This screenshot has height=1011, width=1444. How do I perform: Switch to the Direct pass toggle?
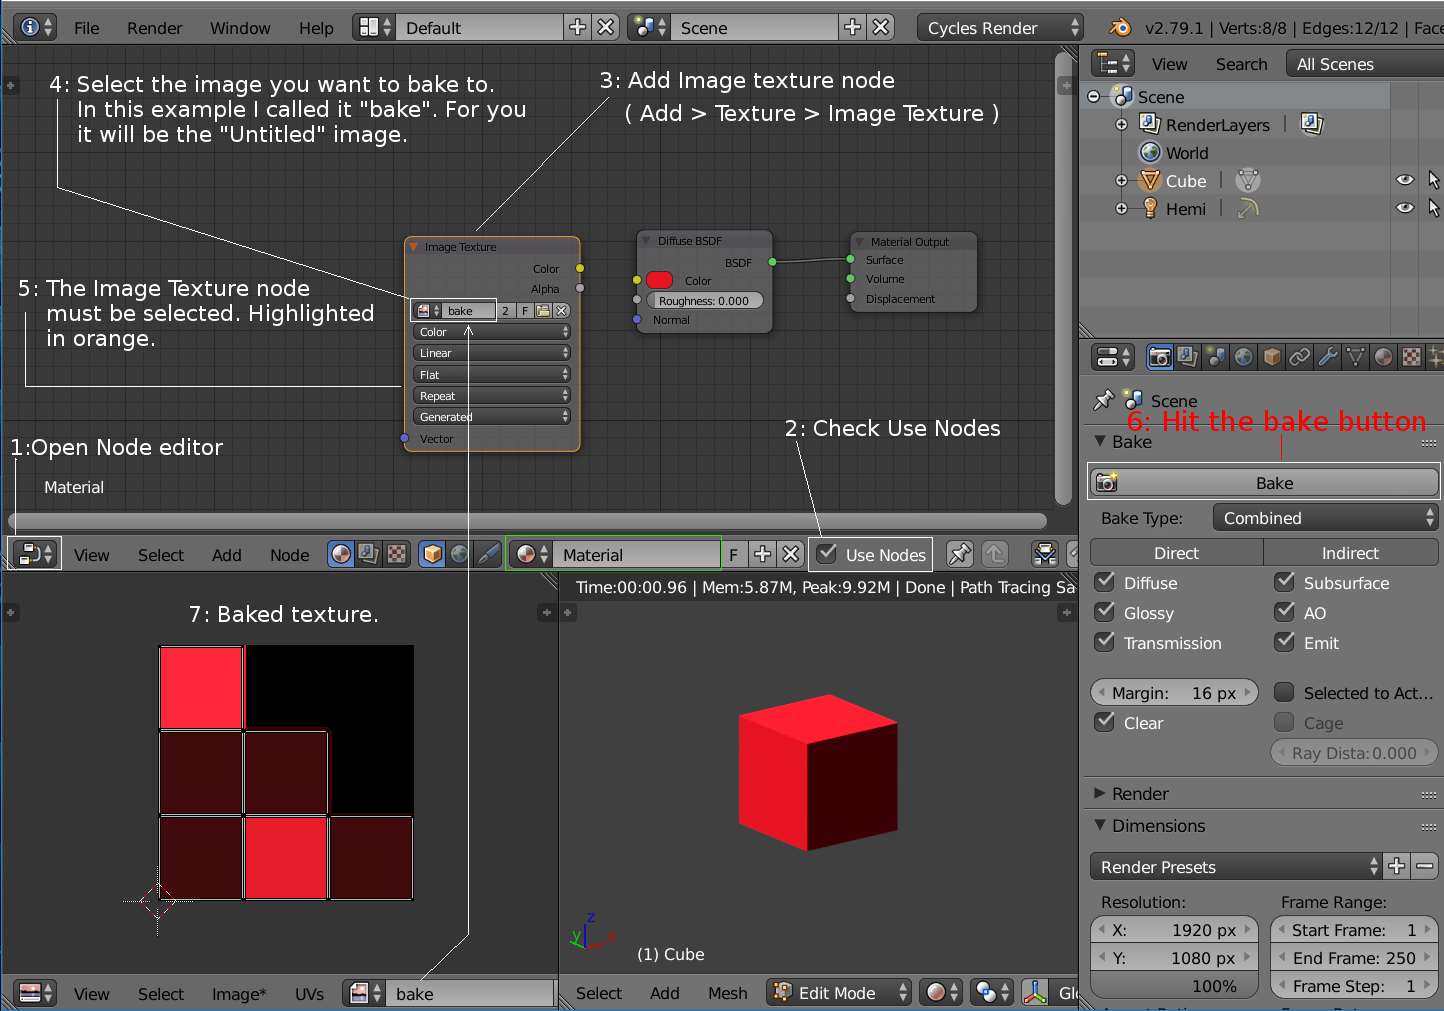(x=1177, y=553)
